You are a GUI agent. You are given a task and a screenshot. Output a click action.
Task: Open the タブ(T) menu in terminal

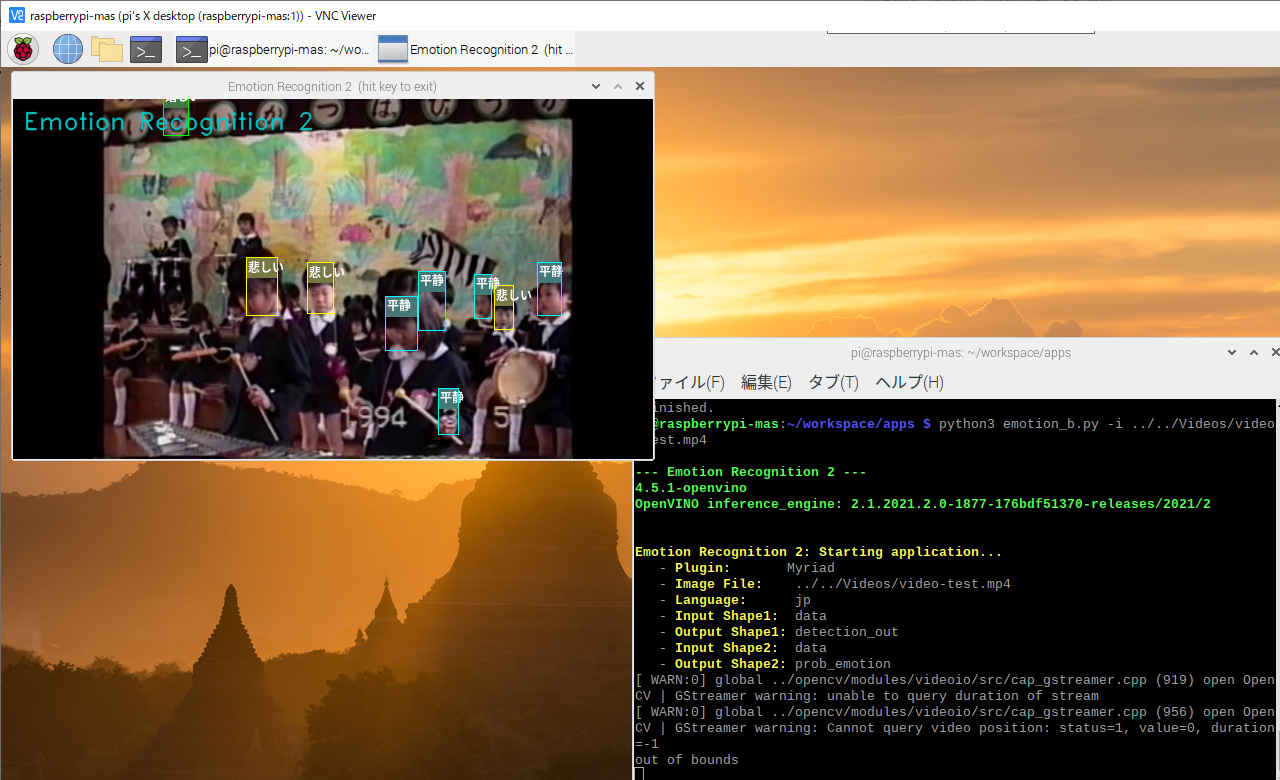[833, 382]
